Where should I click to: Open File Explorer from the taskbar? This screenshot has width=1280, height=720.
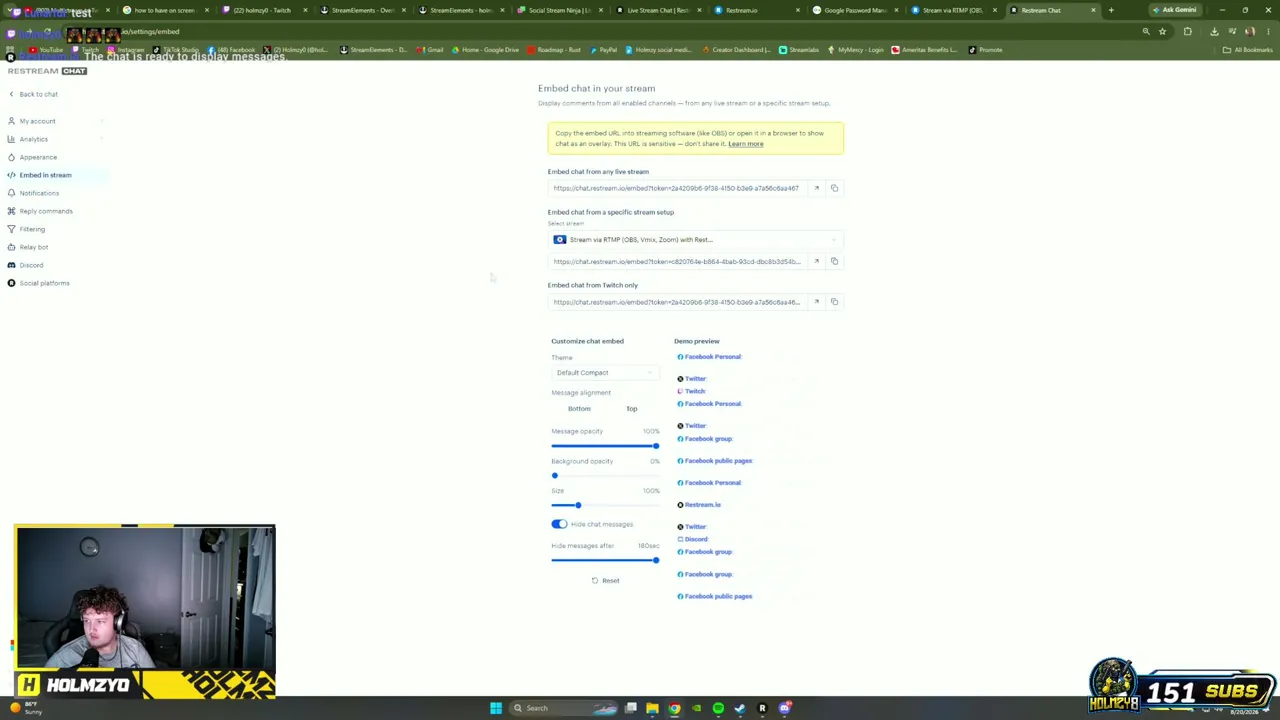click(652, 708)
